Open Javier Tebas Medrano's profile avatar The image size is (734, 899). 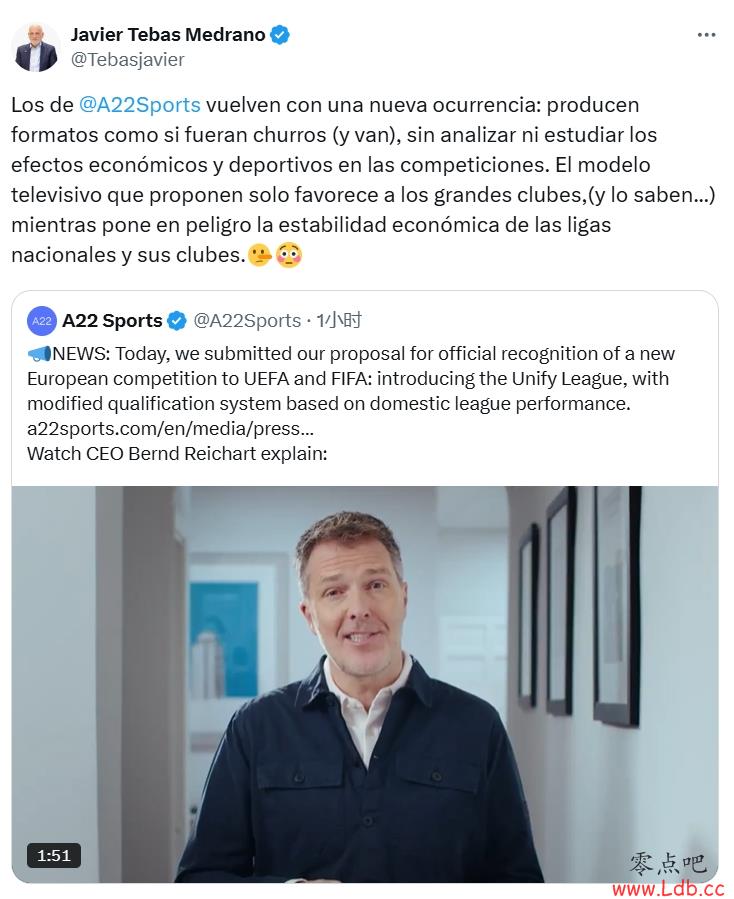(x=36, y=48)
